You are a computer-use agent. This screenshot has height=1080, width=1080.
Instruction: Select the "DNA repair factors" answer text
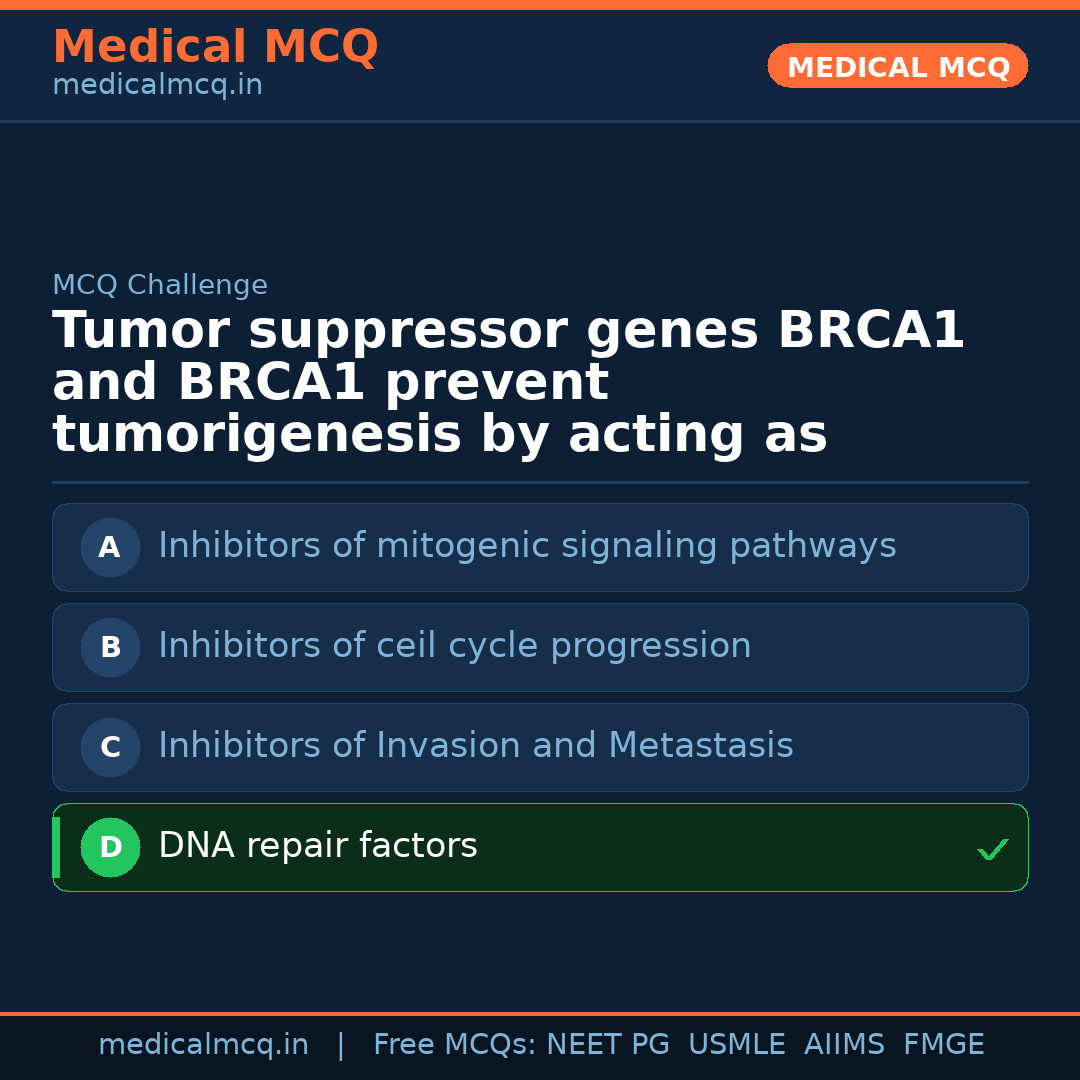317,846
